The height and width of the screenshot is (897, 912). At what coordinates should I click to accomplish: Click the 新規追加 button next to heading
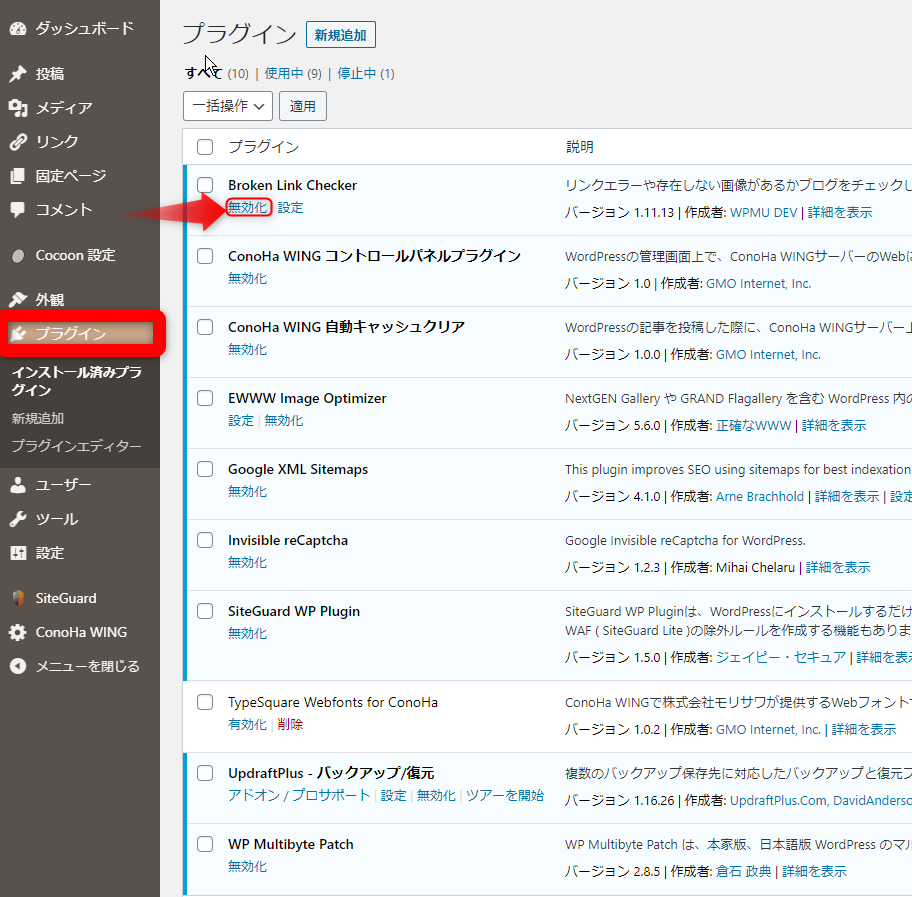pyautogui.click(x=341, y=35)
